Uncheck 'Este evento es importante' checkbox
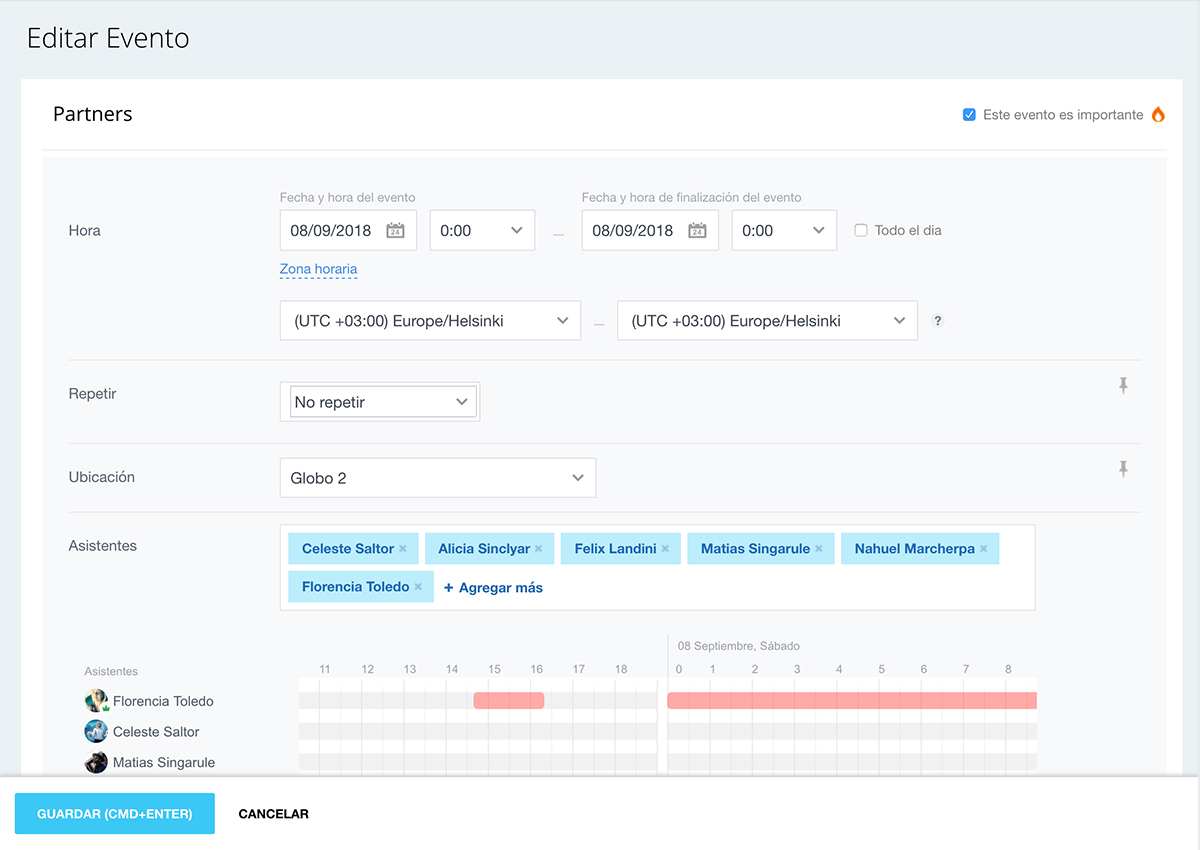The width and height of the screenshot is (1200, 850). pyautogui.click(x=969, y=115)
